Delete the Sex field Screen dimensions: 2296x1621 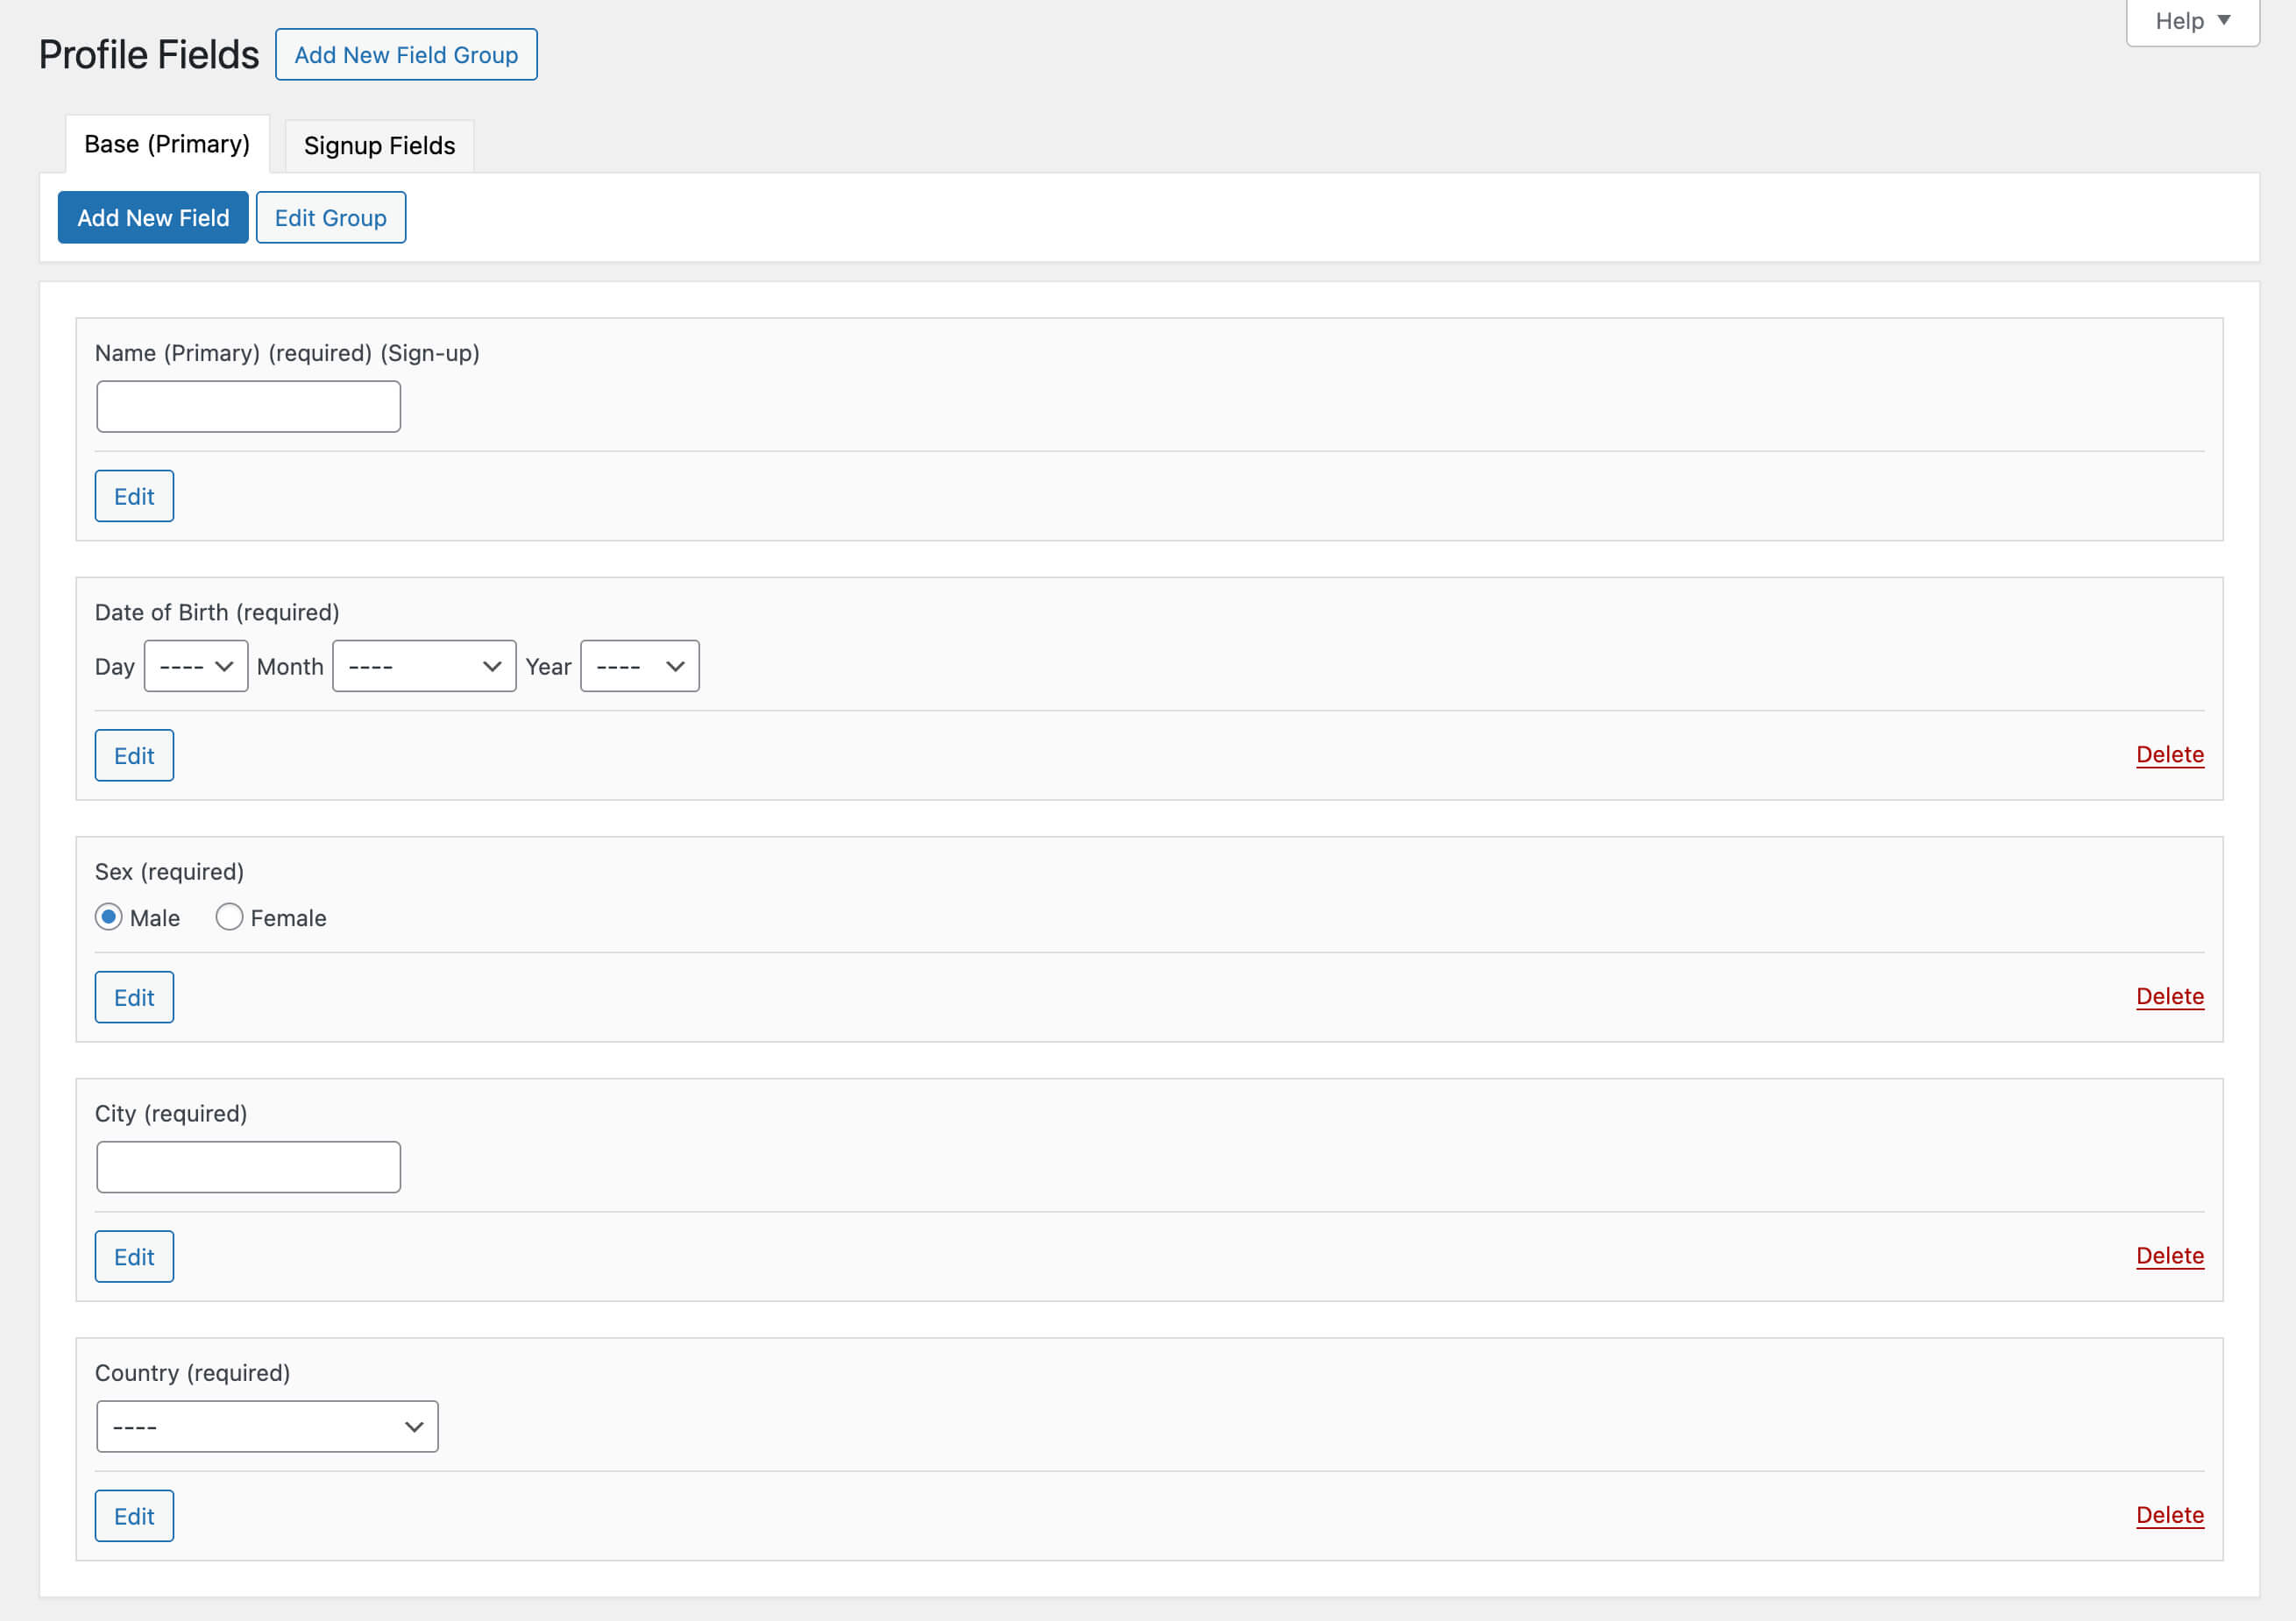pos(2169,997)
